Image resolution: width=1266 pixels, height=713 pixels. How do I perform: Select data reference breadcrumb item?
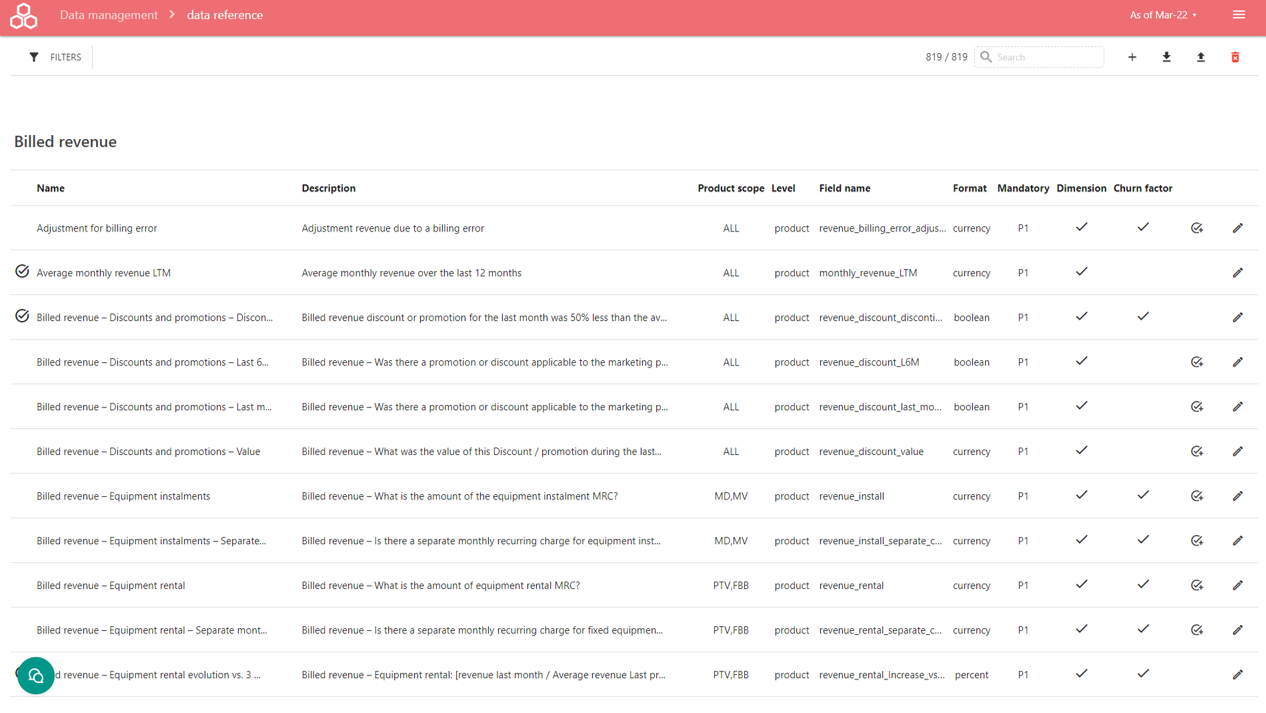[225, 15]
